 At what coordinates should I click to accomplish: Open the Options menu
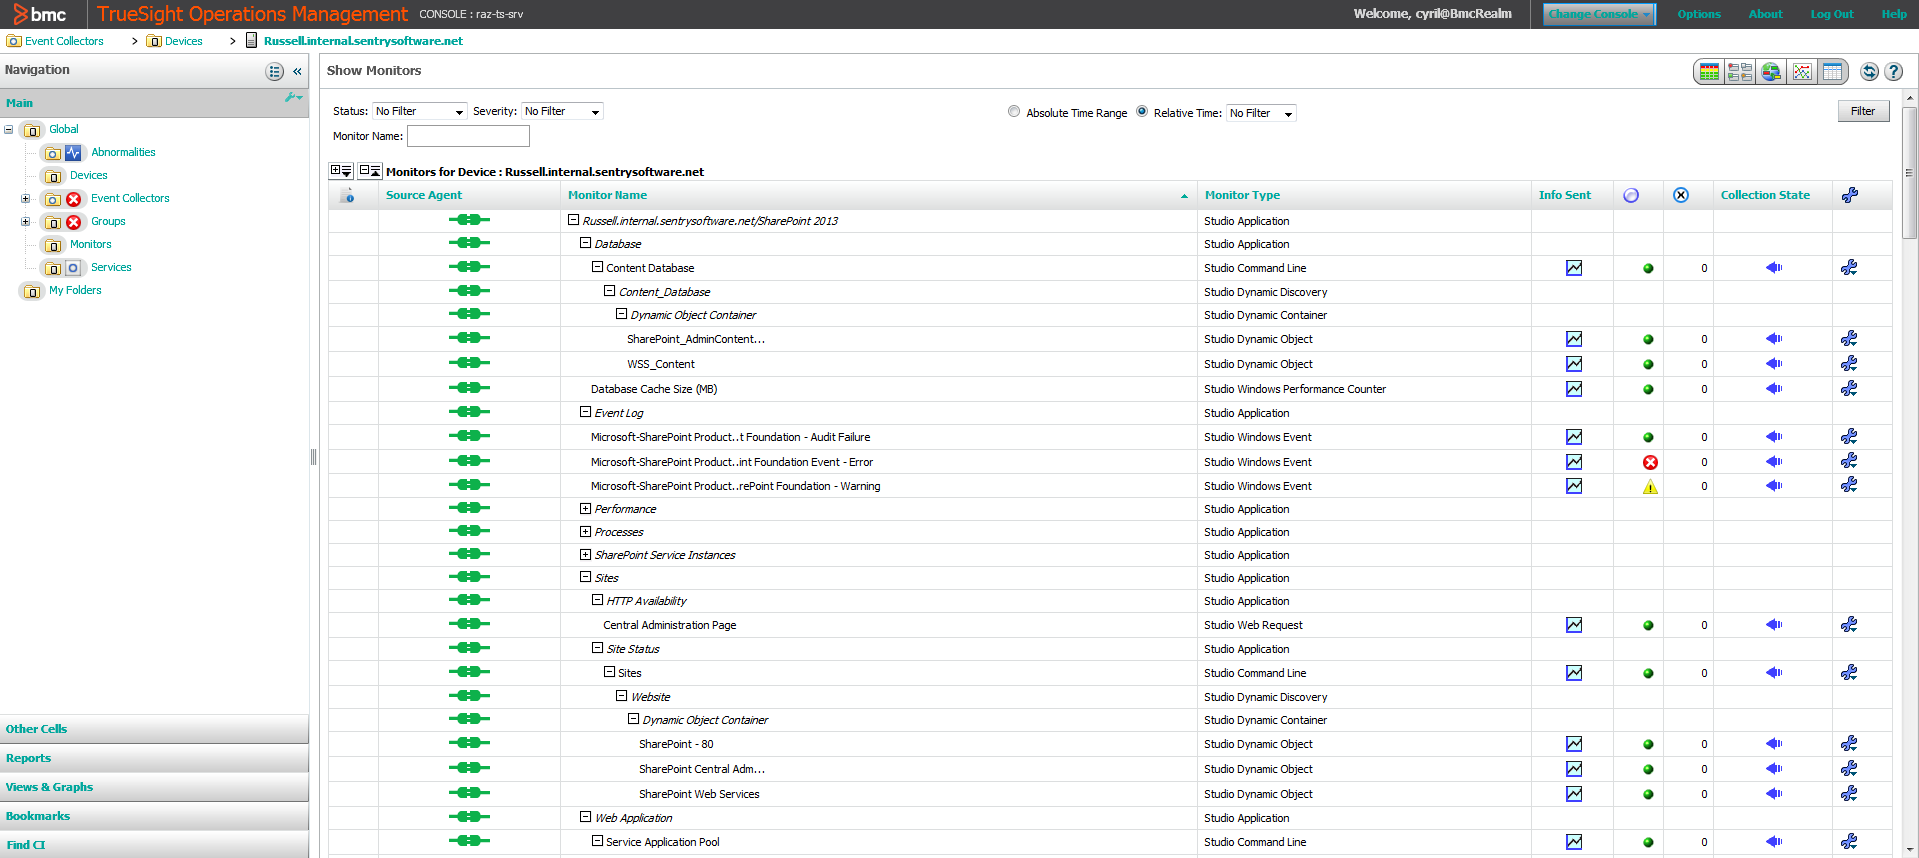coord(1699,14)
